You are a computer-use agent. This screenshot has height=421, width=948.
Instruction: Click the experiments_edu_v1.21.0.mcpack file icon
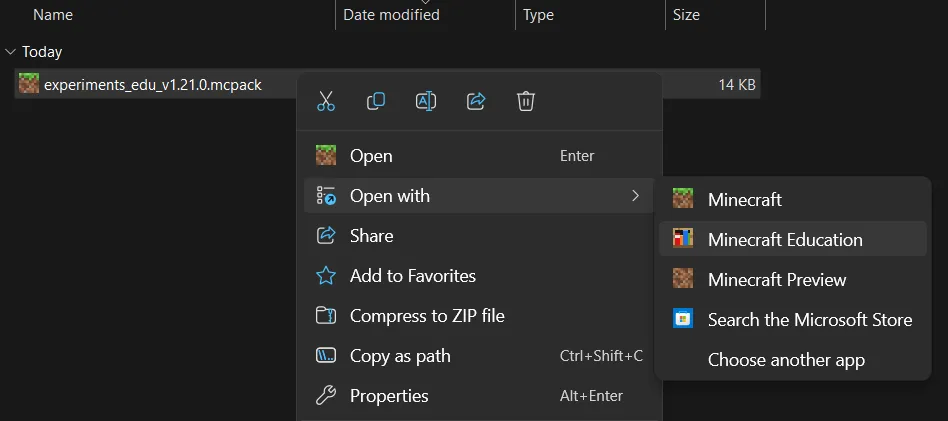(28, 83)
